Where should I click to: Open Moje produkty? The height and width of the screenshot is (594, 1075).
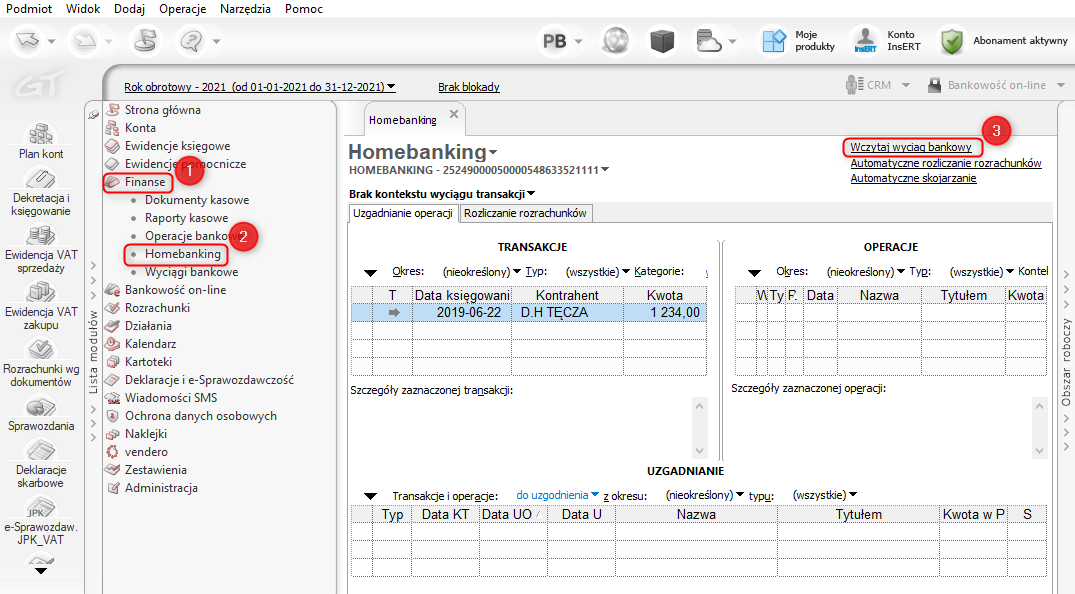click(x=799, y=40)
